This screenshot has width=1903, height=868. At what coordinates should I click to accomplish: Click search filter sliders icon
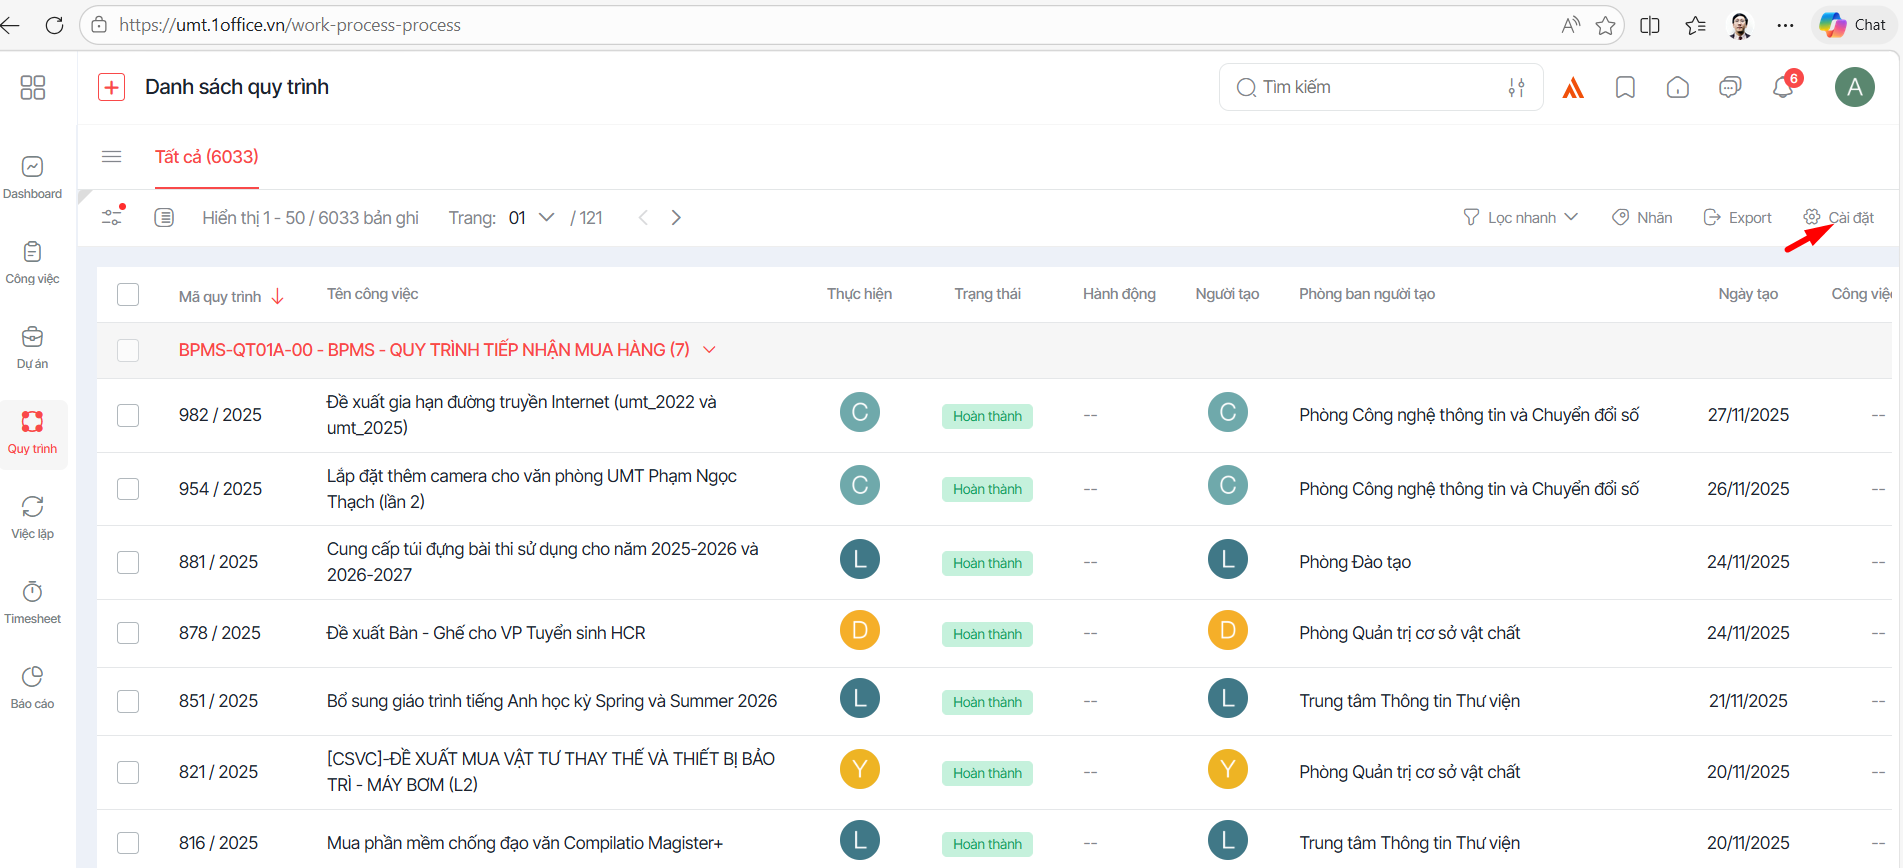point(1516,88)
